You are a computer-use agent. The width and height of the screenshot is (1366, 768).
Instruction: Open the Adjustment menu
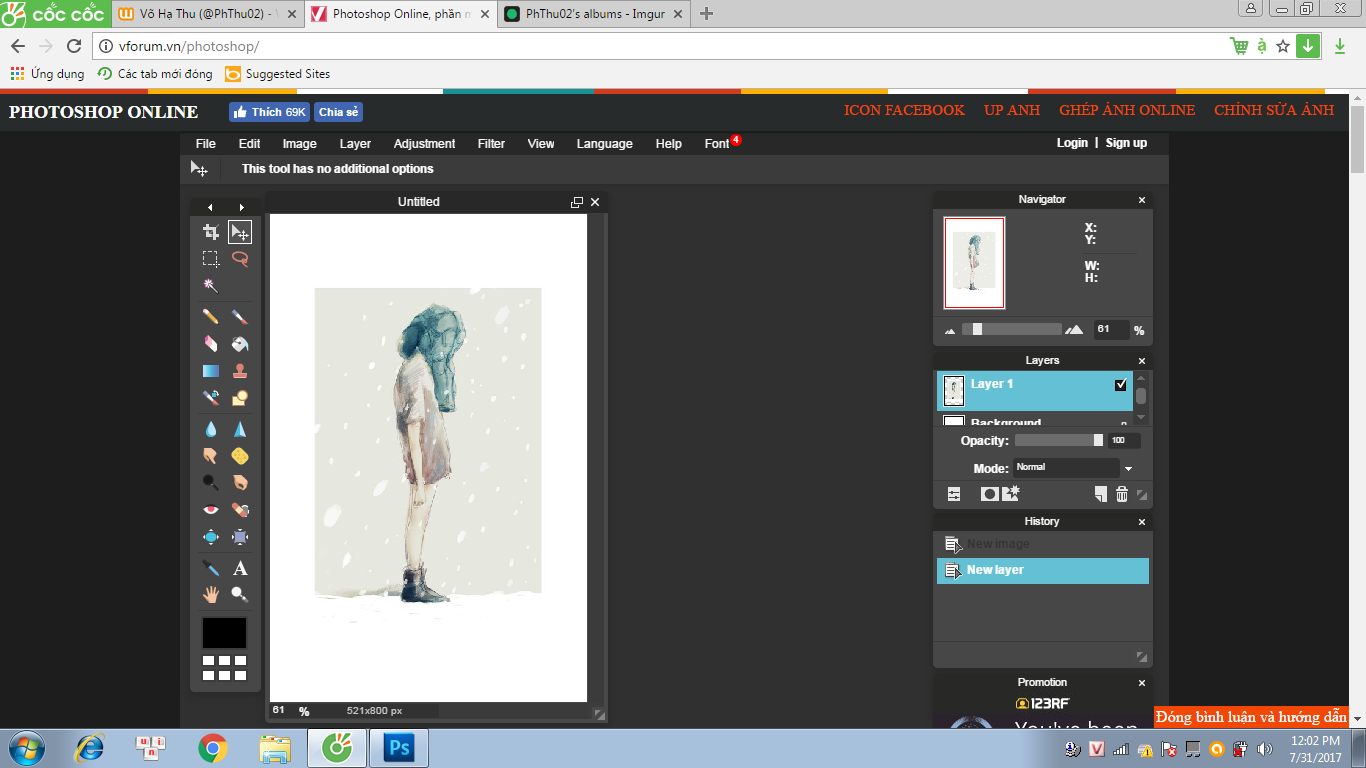click(x=424, y=144)
